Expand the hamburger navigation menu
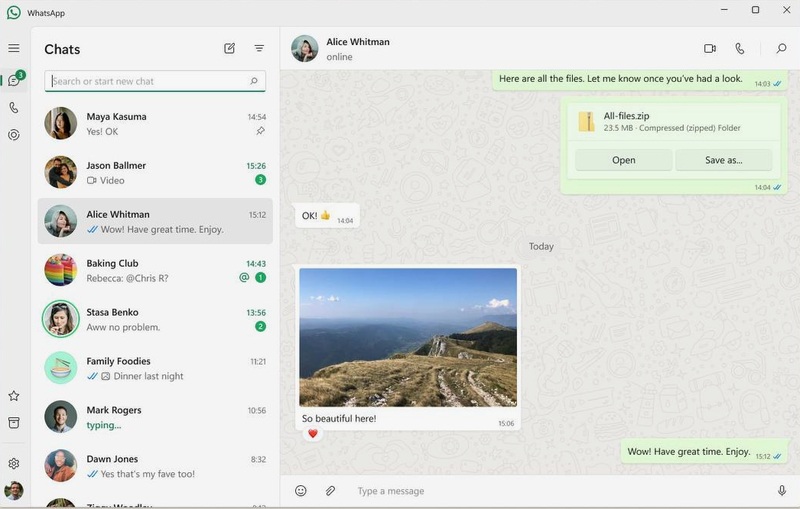Image resolution: width=800 pixels, height=509 pixels. (x=14, y=48)
